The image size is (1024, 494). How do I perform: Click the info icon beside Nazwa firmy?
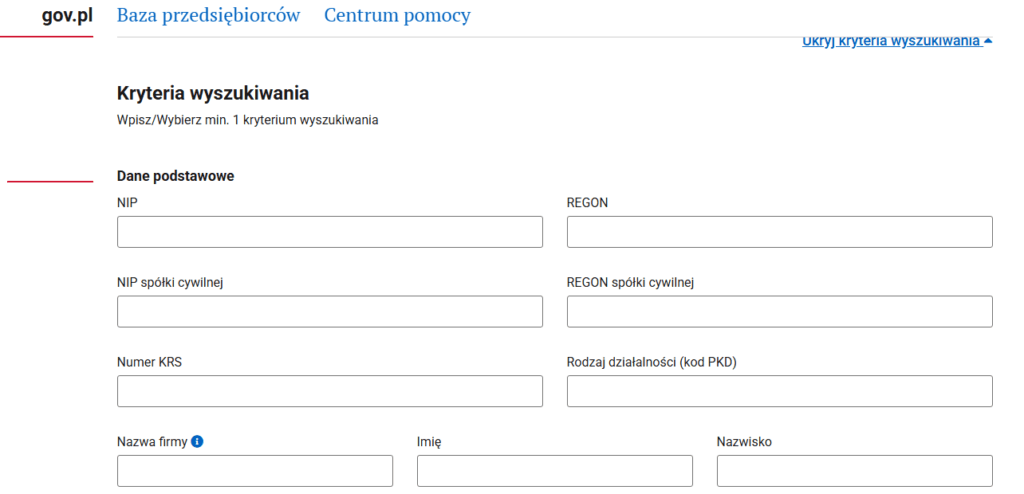point(197,442)
